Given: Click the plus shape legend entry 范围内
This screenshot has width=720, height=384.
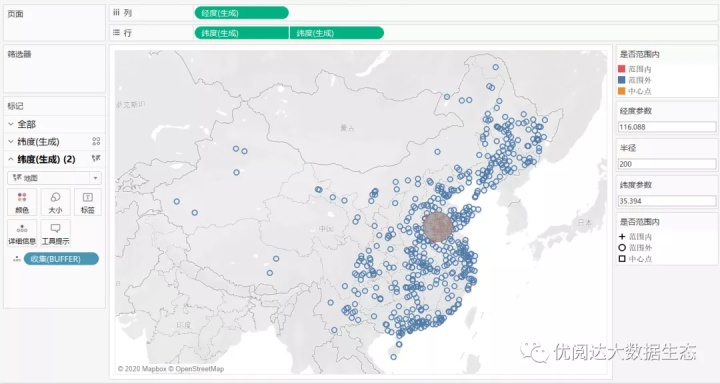Looking at the screenshot, I should (636, 237).
